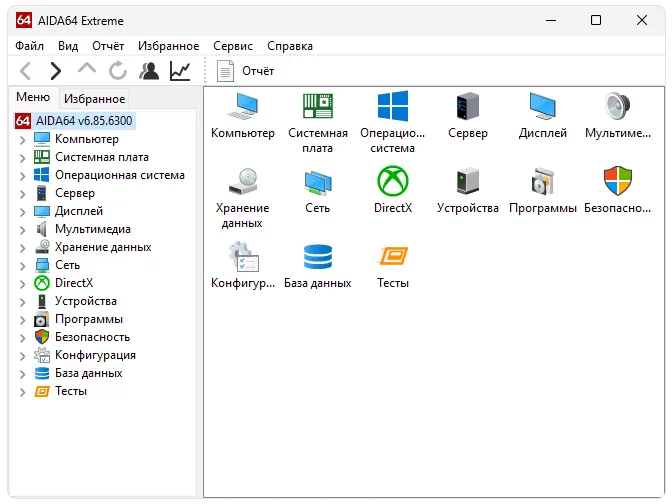This screenshot has width=672, height=504.
Task: Open the Программы large icon
Action: [x=543, y=181]
